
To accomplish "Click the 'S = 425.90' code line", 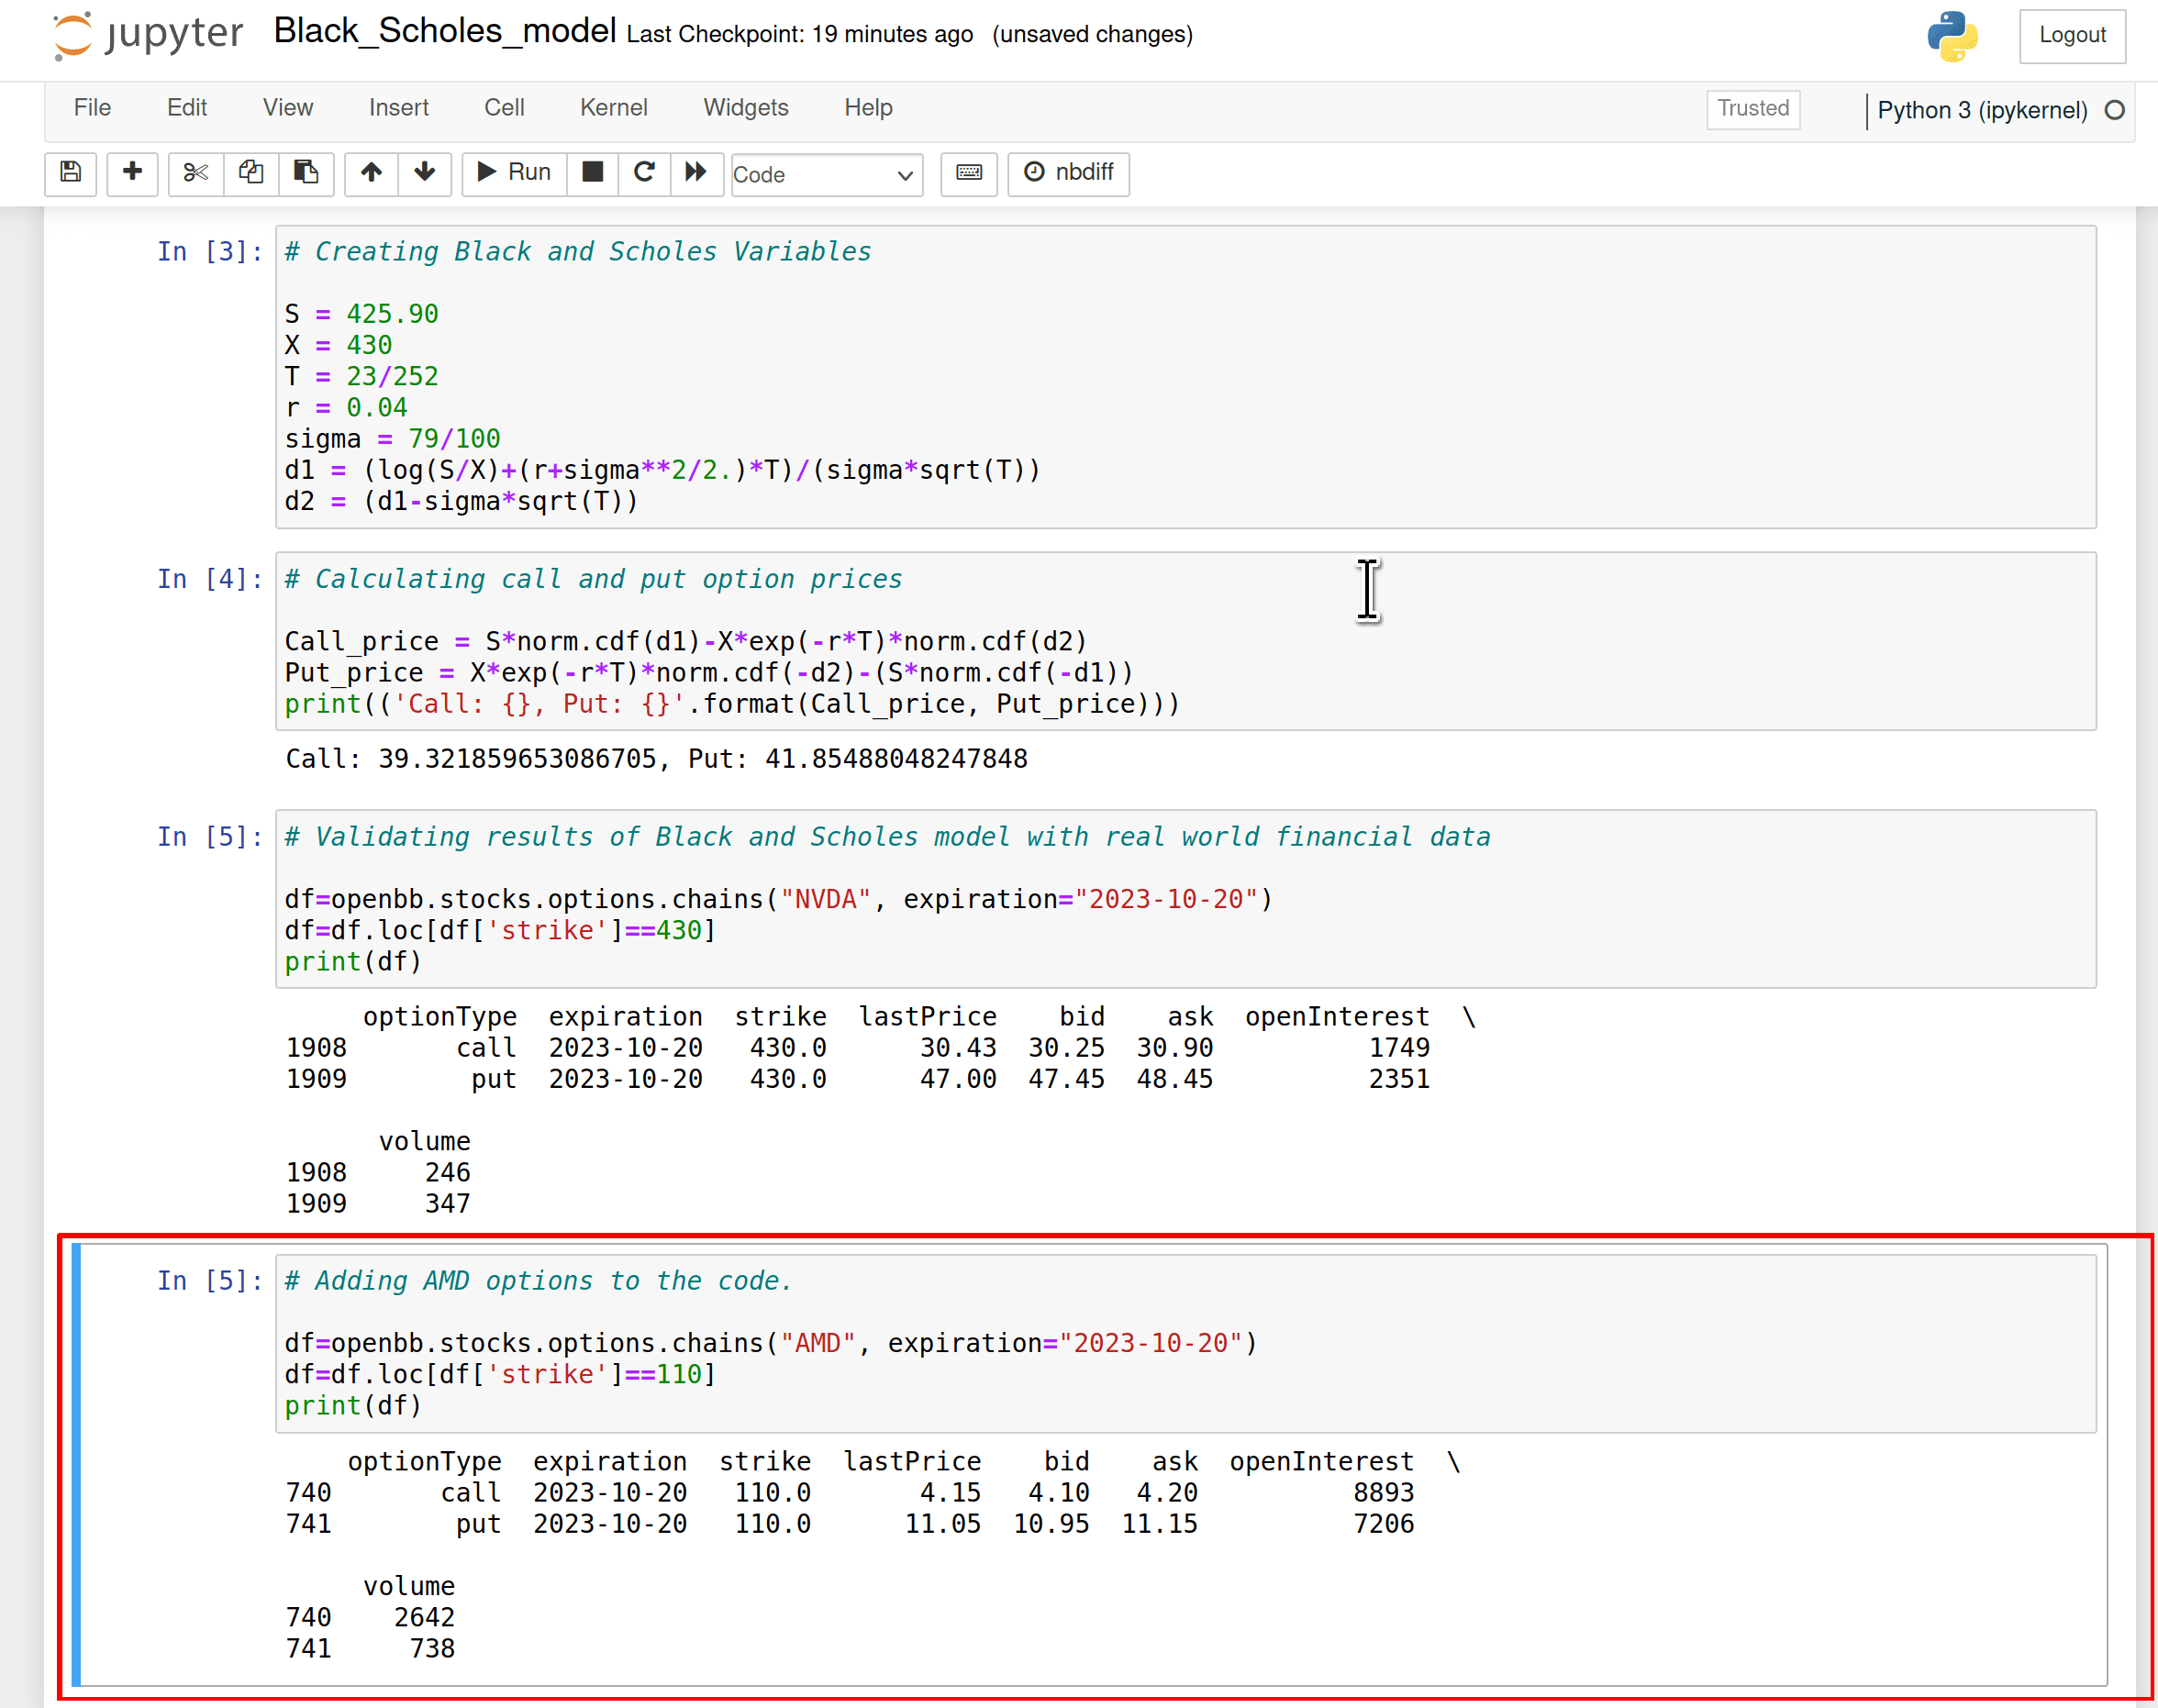I will click(362, 314).
